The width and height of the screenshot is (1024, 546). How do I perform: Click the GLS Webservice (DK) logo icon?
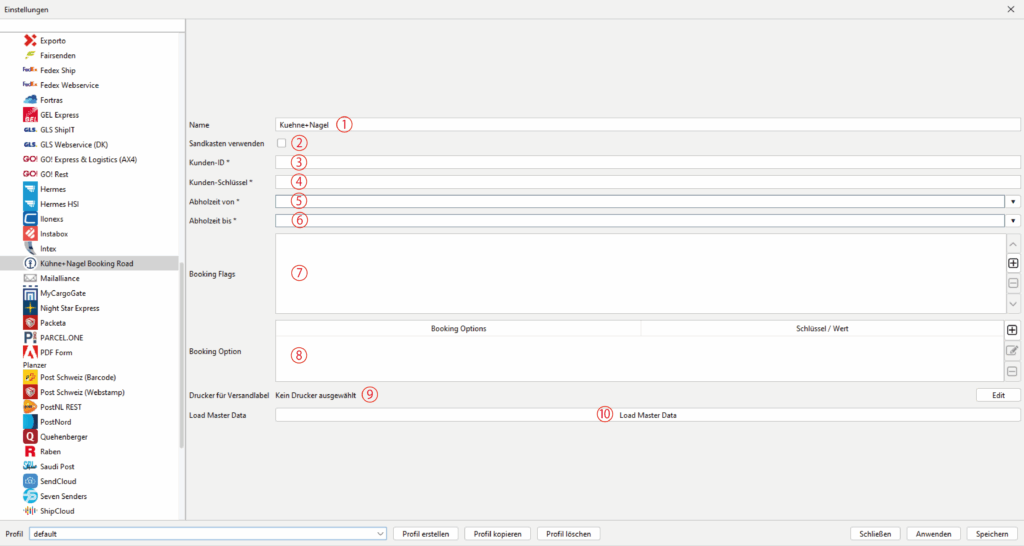point(30,144)
